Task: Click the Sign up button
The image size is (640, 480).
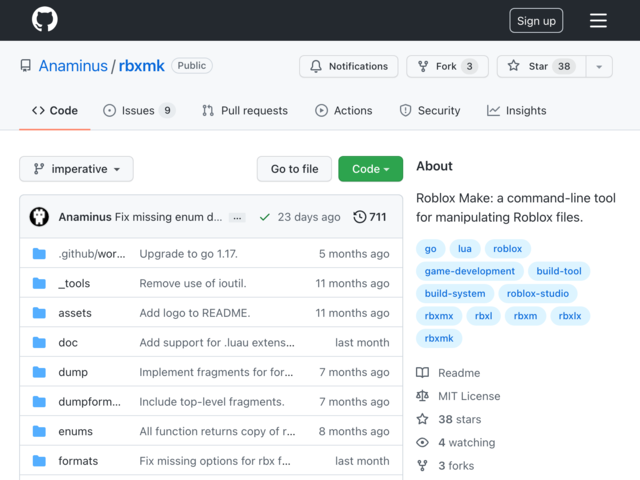Action: tap(536, 20)
